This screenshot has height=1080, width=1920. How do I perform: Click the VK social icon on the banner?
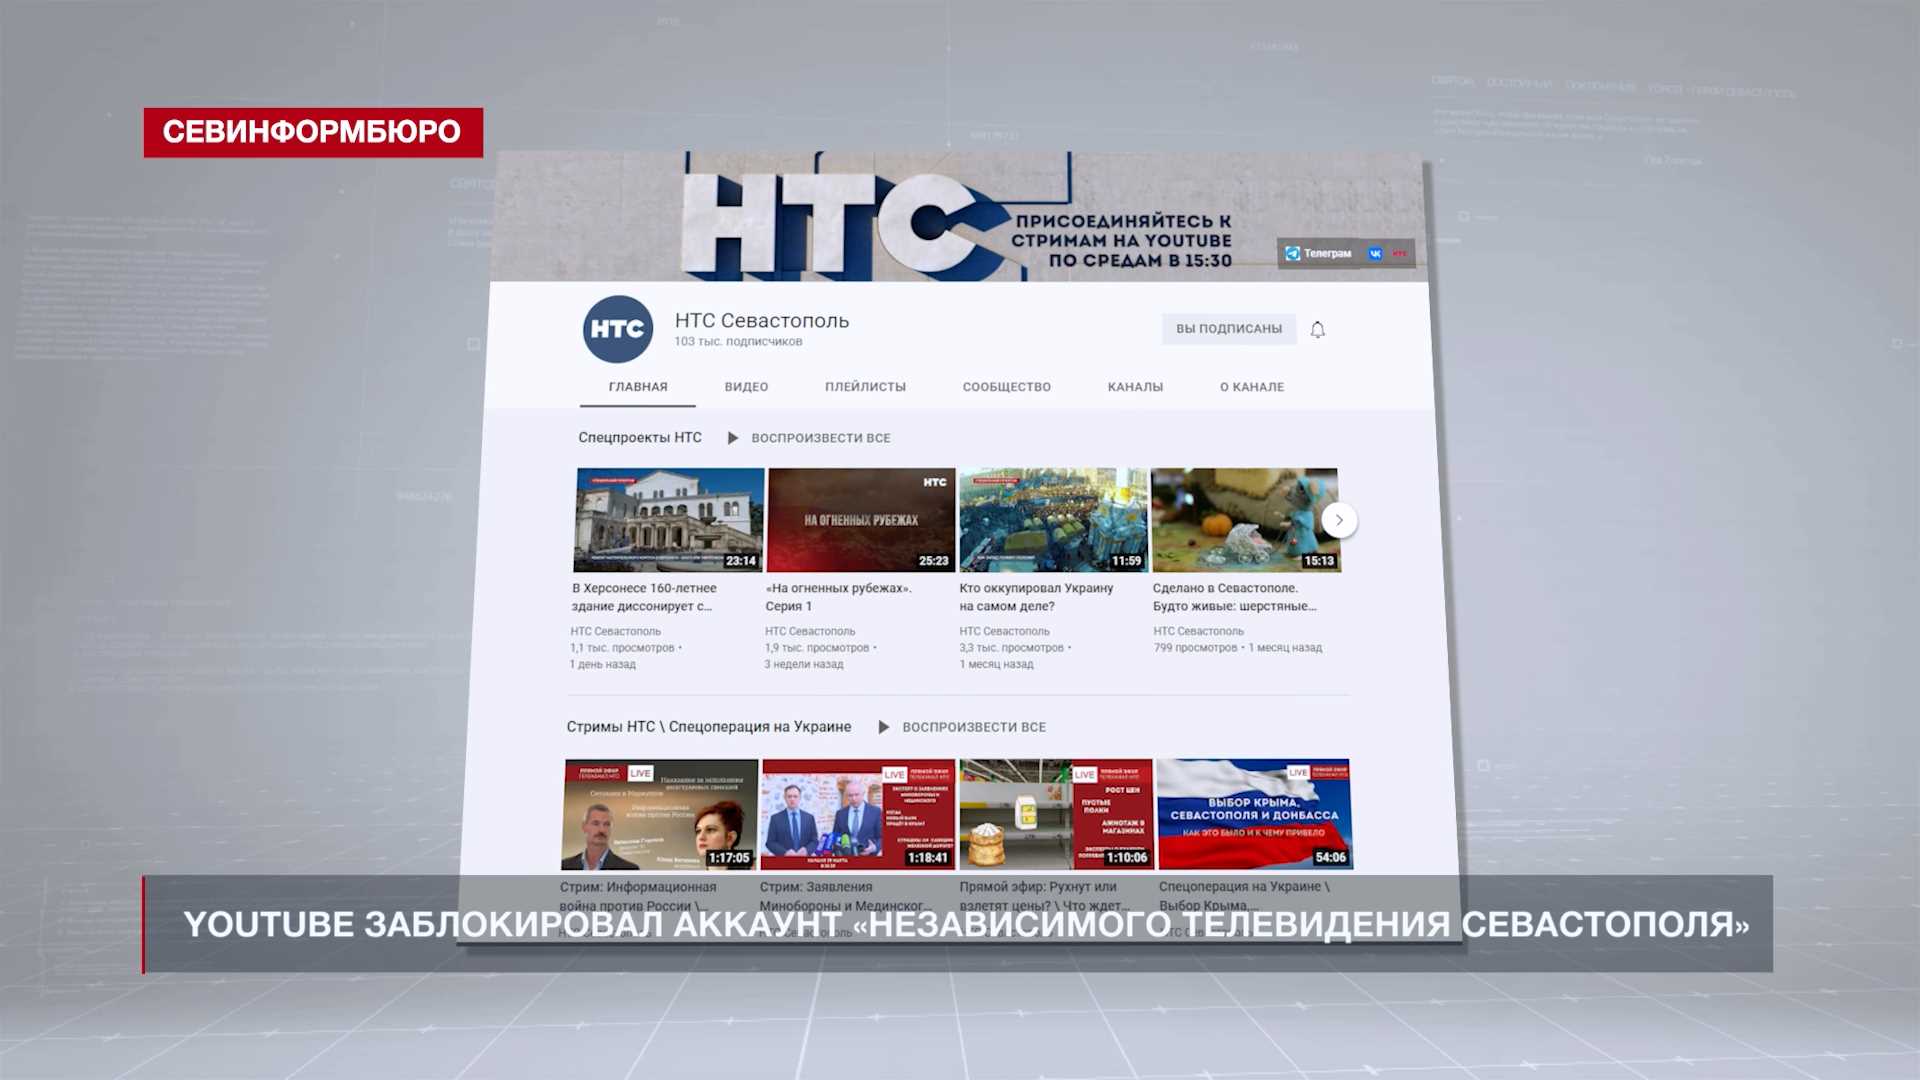(1375, 253)
